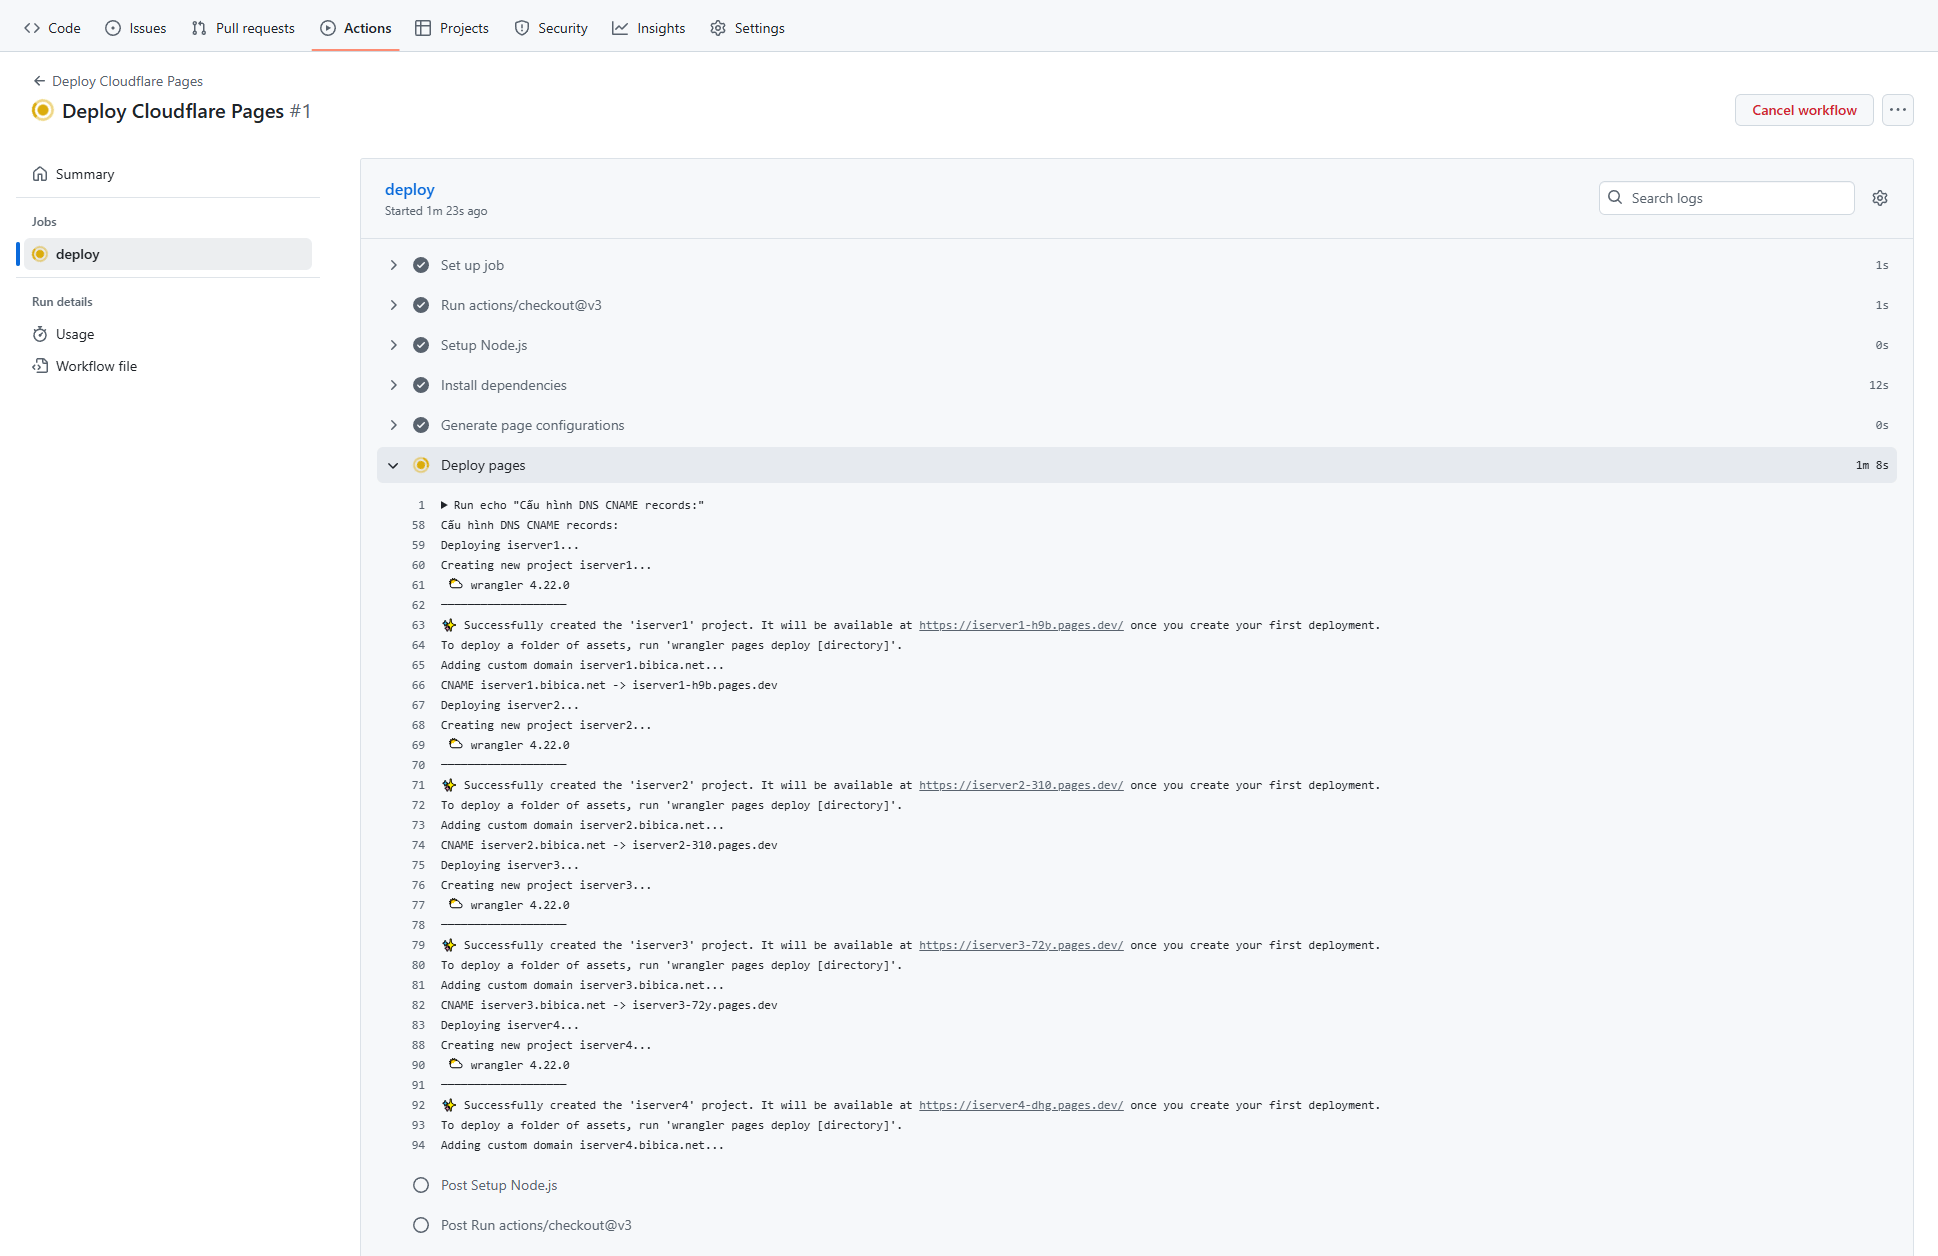Click the deploy job title link
This screenshot has width=1938, height=1256.
[x=410, y=189]
